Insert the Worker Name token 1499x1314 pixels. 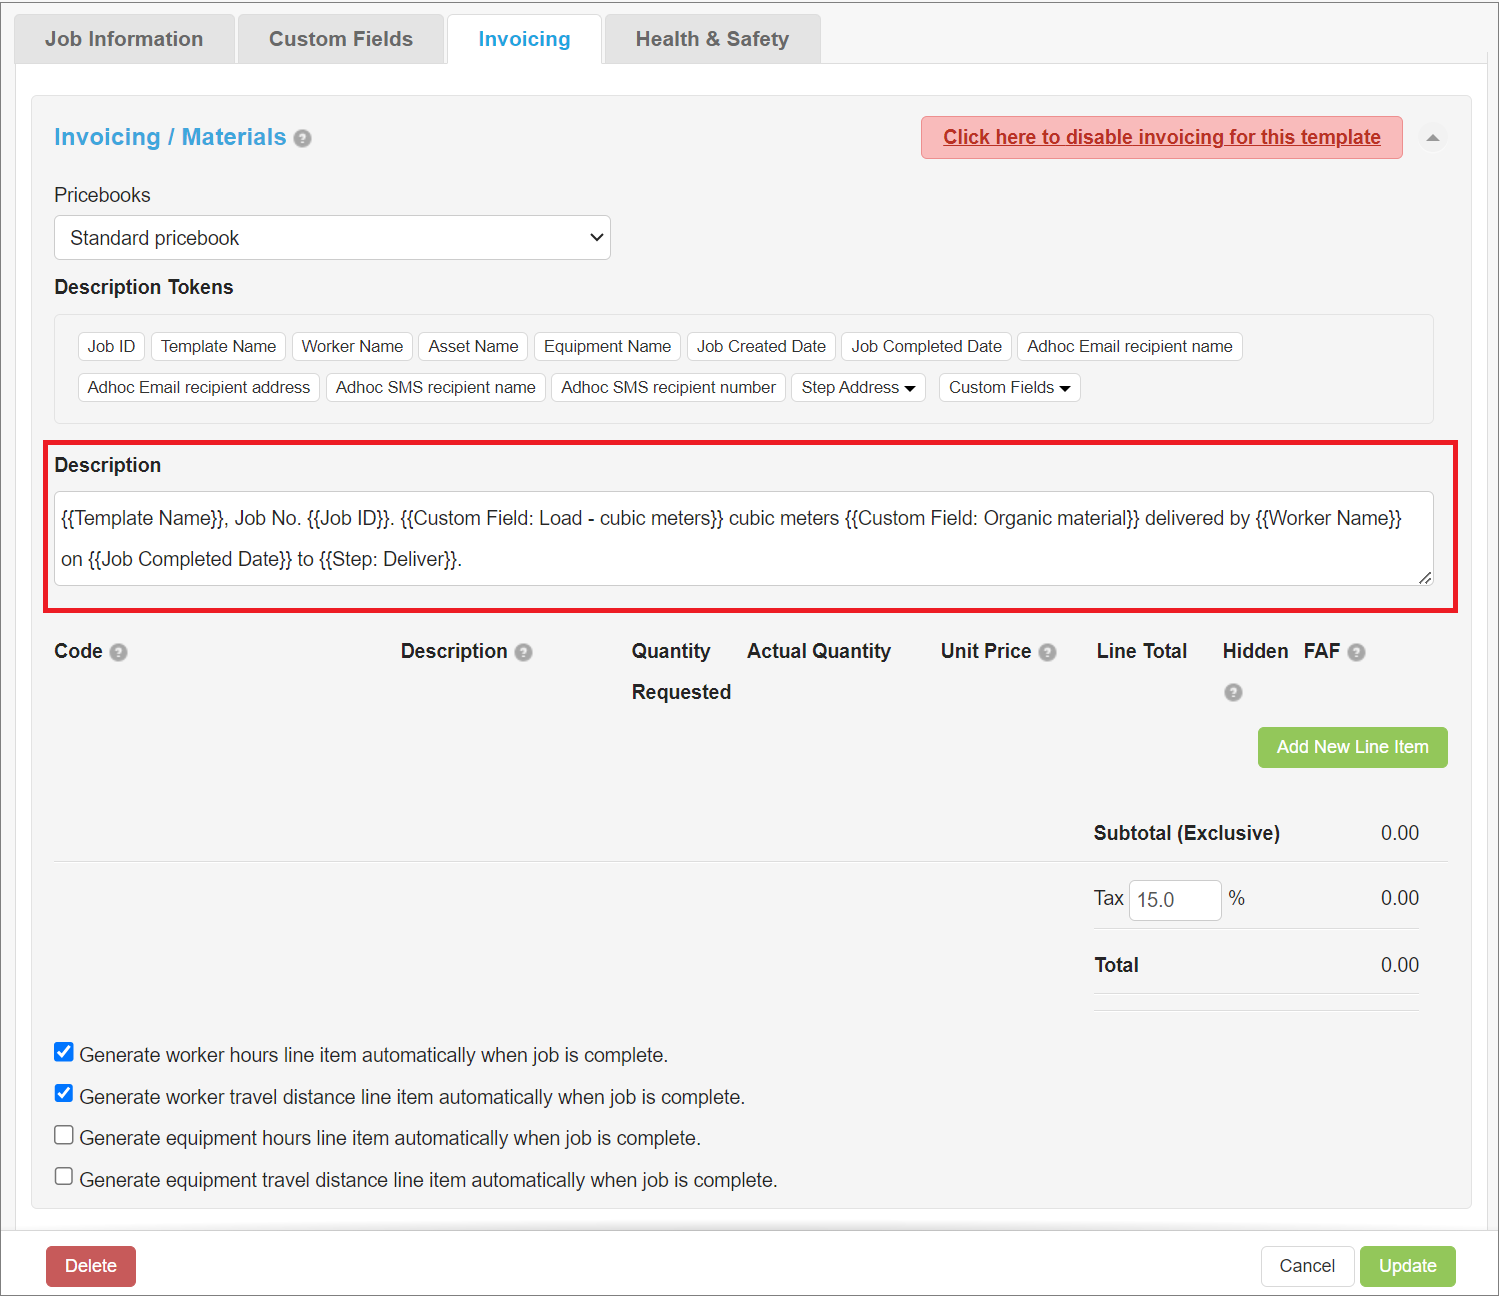pos(352,346)
